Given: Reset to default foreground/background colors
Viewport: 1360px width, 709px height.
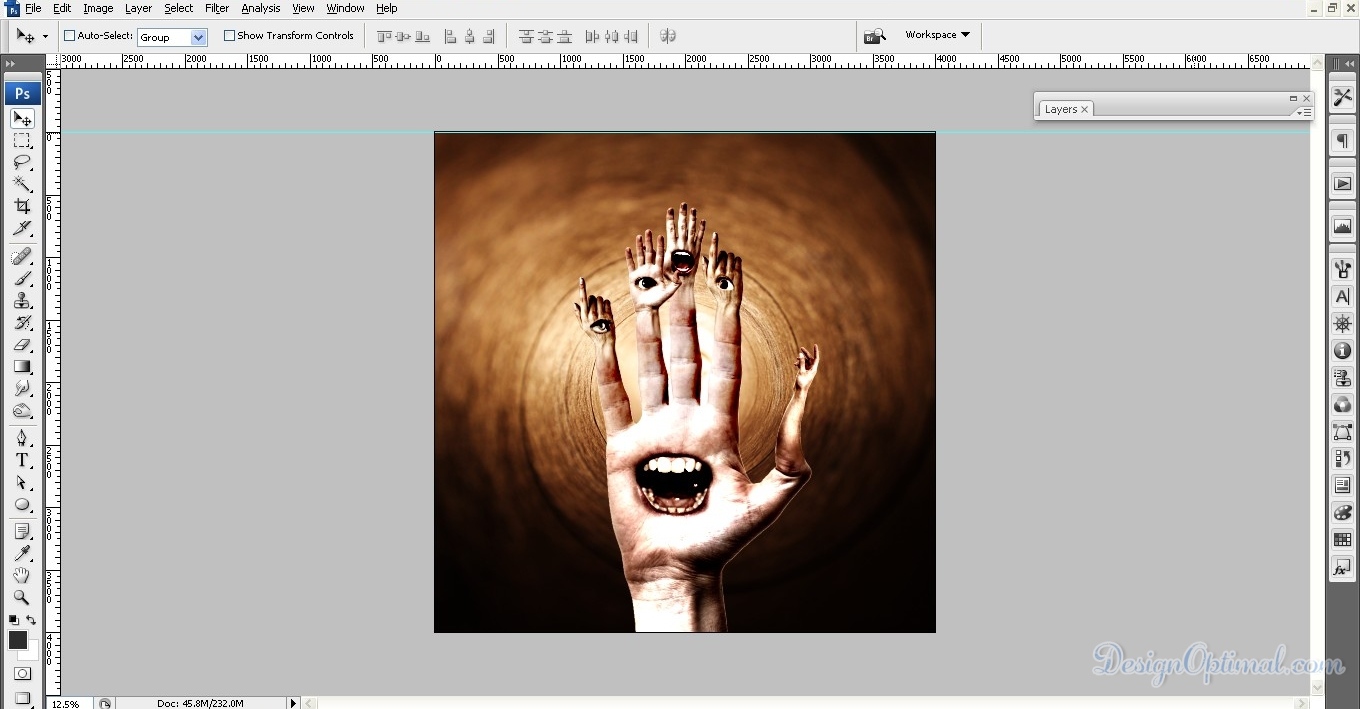Looking at the screenshot, I should 13,620.
